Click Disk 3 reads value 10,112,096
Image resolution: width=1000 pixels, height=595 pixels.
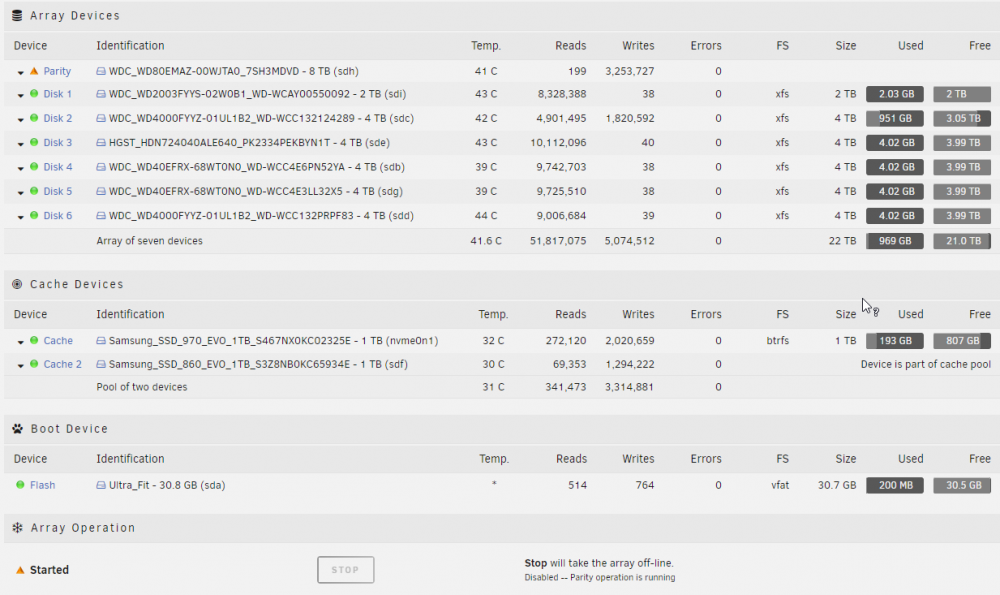point(558,142)
